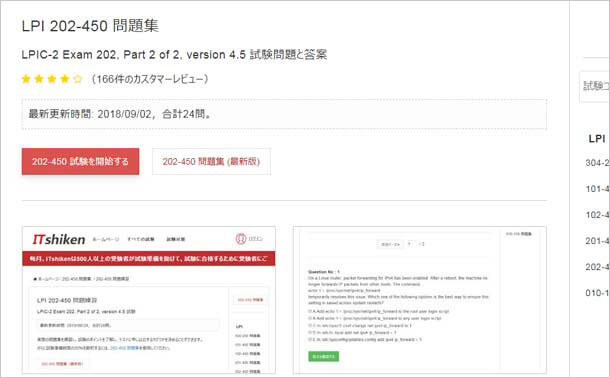Select the 010-1 exam link in sidebar
The width and height of the screenshot is (610, 378).
(x=597, y=293)
